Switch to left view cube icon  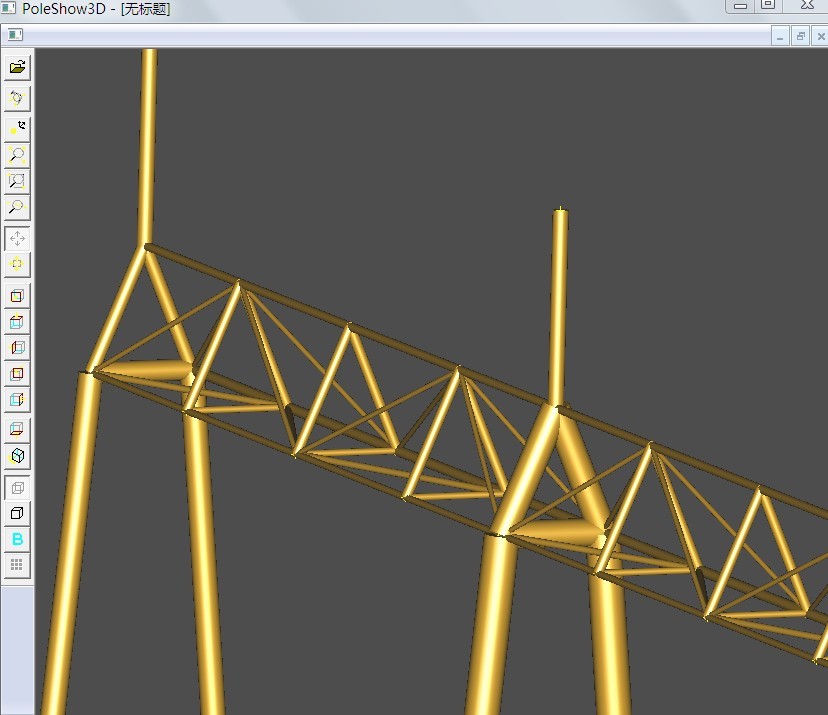click(17, 347)
